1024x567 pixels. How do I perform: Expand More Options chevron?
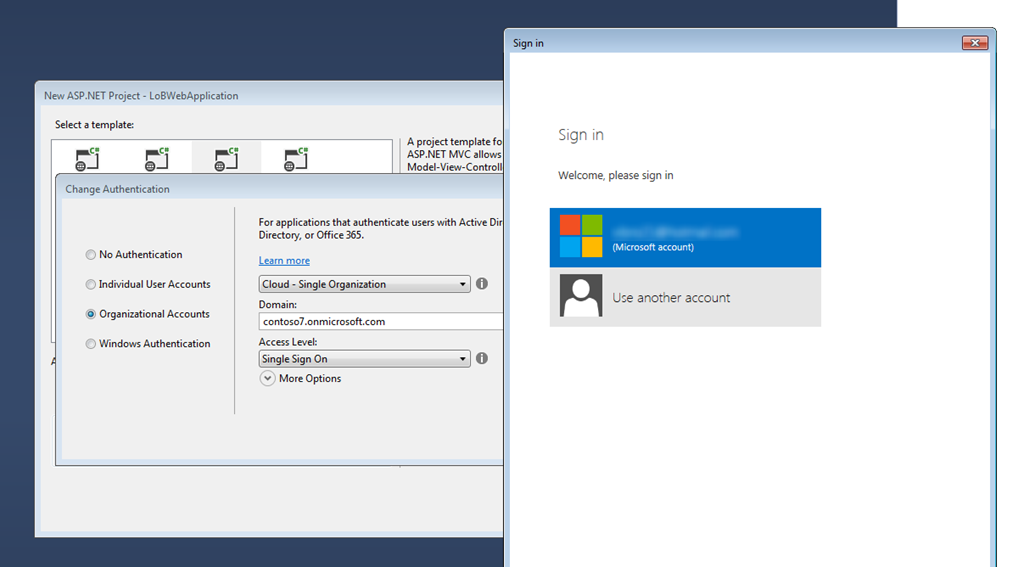coord(267,378)
